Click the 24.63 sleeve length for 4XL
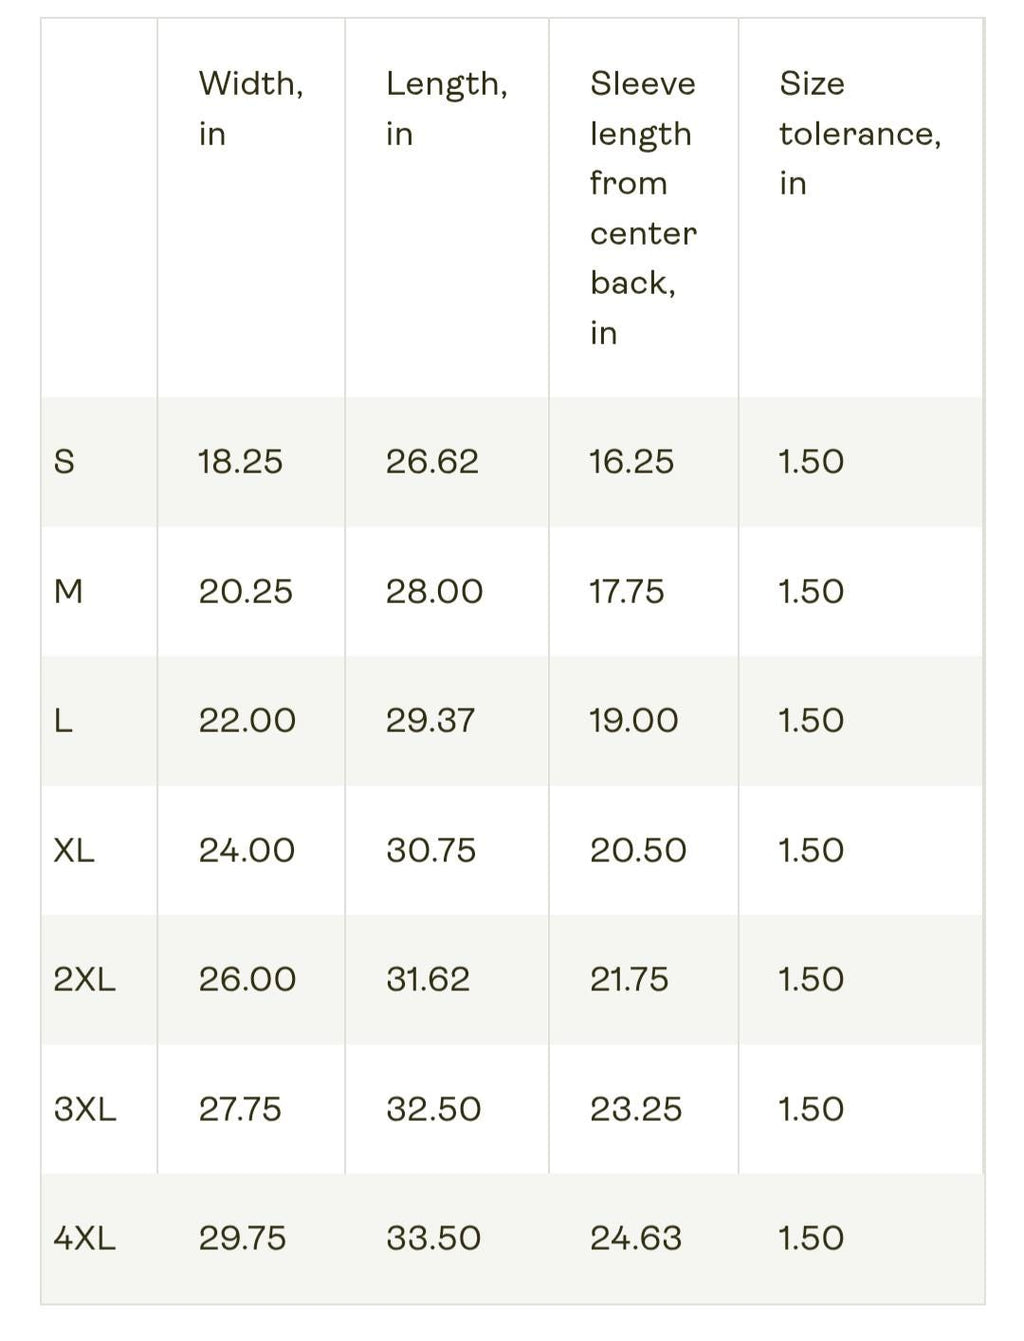Image resolution: width=1024 pixels, height=1341 pixels. tap(636, 1239)
